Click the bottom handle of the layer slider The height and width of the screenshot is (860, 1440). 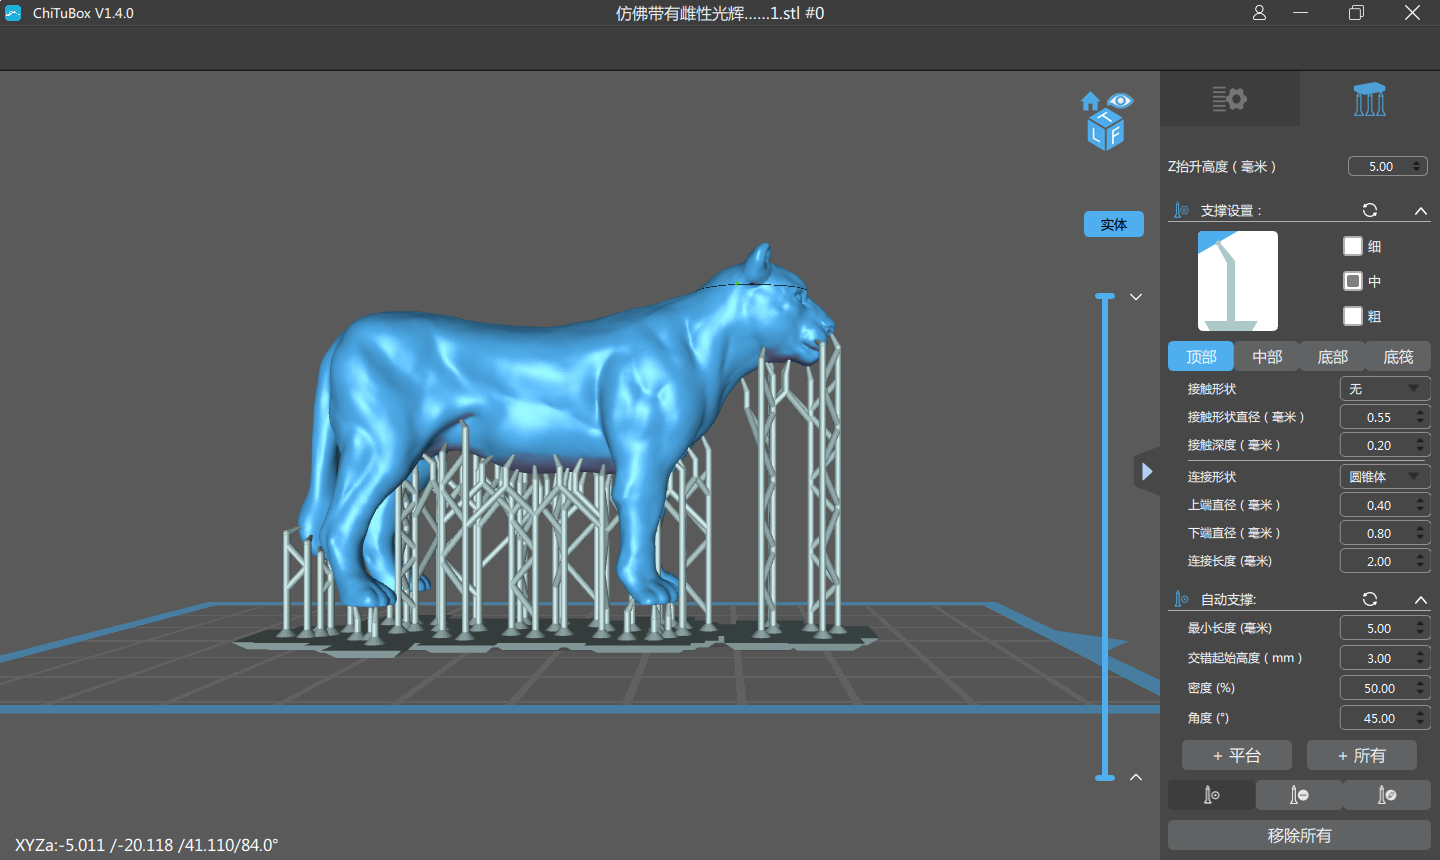coord(1105,777)
